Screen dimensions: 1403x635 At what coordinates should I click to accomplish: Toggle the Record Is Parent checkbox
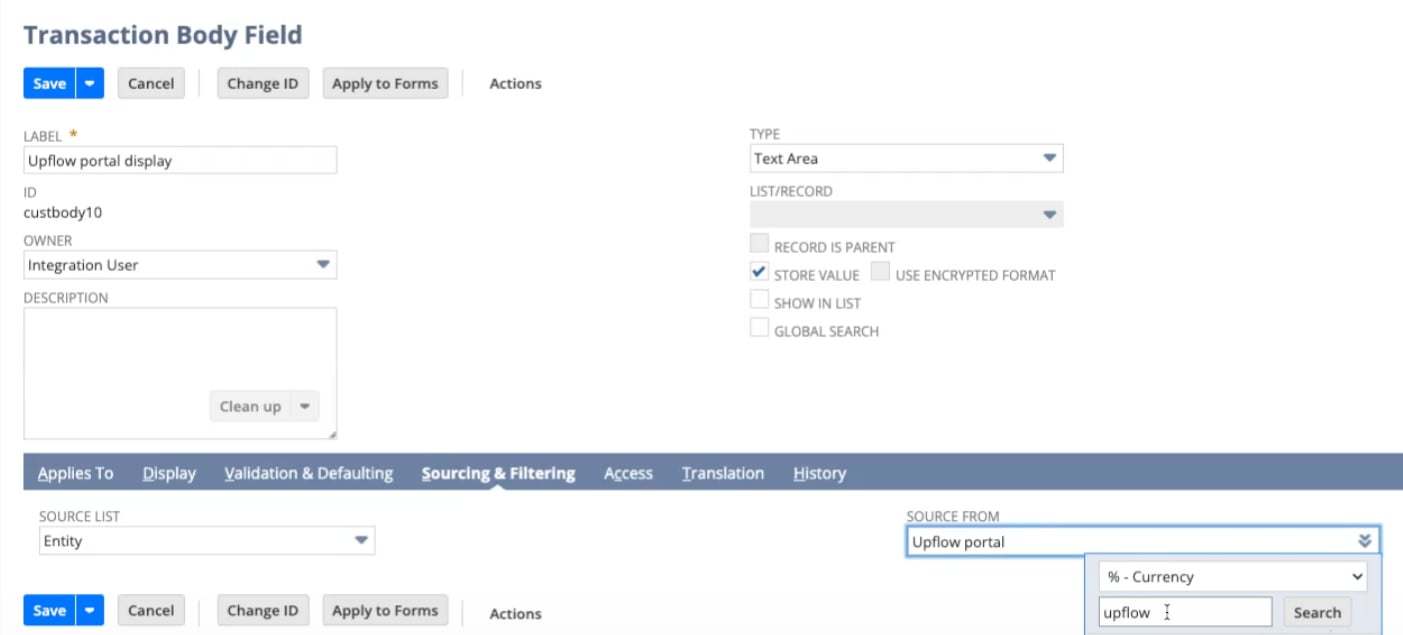coord(760,244)
